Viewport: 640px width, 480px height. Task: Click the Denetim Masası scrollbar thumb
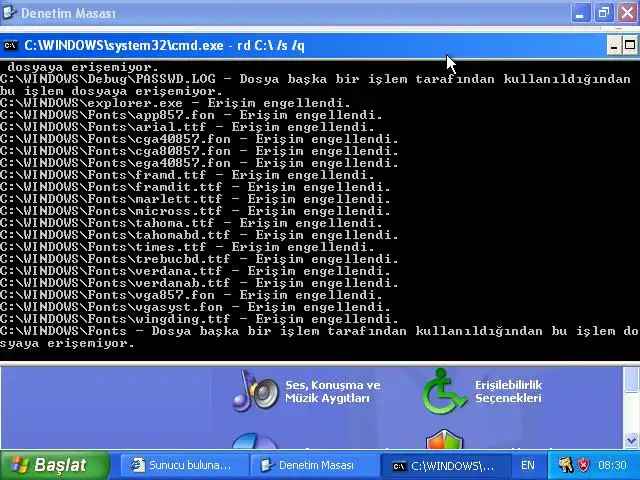[x=631, y=379]
